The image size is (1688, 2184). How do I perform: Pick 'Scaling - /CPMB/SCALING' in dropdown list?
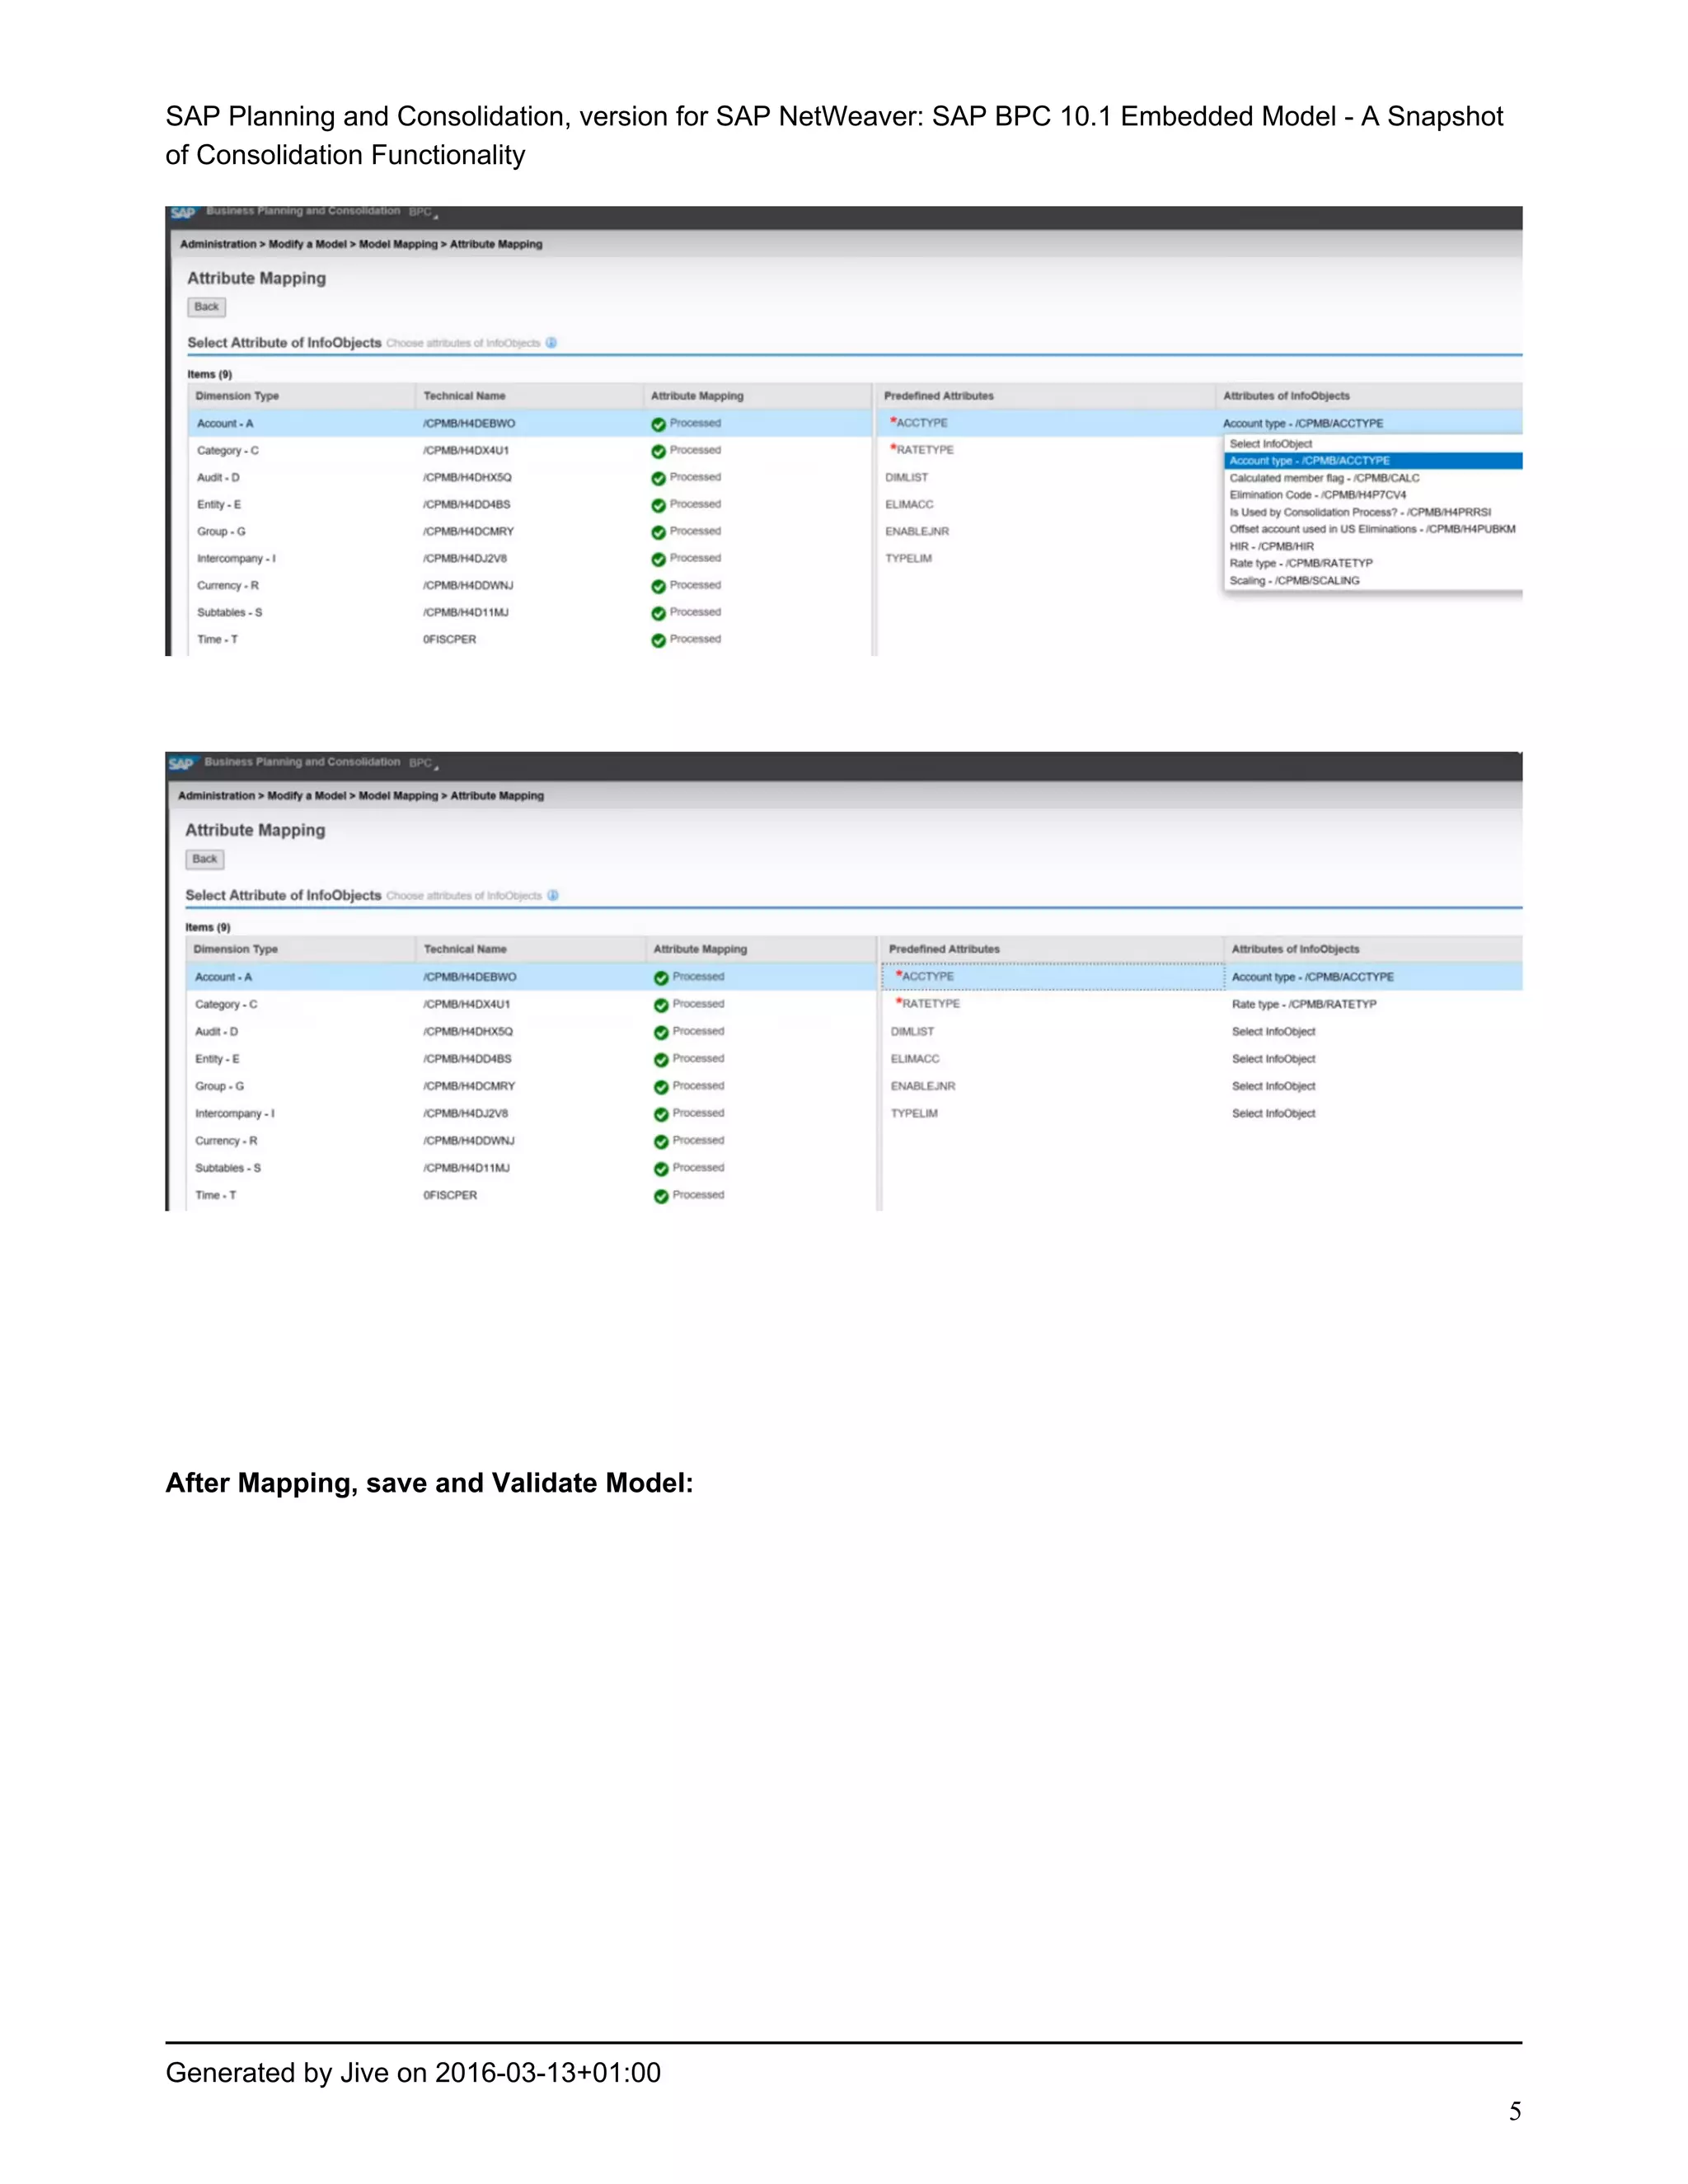[x=1294, y=581]
